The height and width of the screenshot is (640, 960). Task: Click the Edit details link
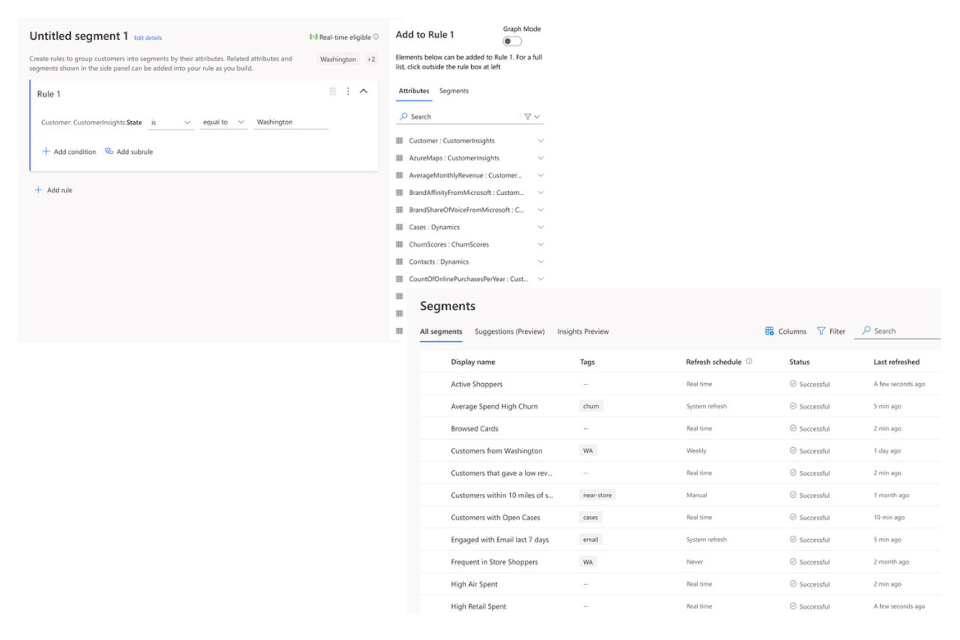148,38
